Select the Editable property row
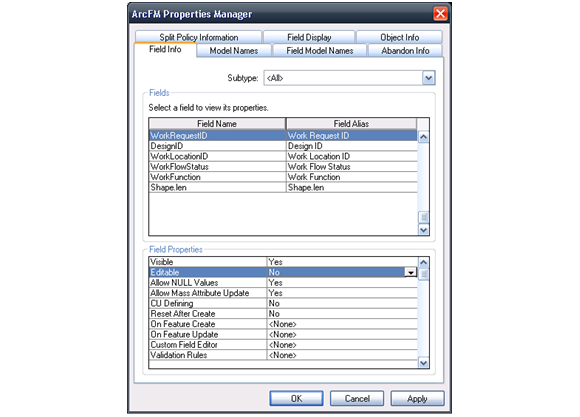The width and height of the screenshot is (580, 417). (x=283, y=272)
